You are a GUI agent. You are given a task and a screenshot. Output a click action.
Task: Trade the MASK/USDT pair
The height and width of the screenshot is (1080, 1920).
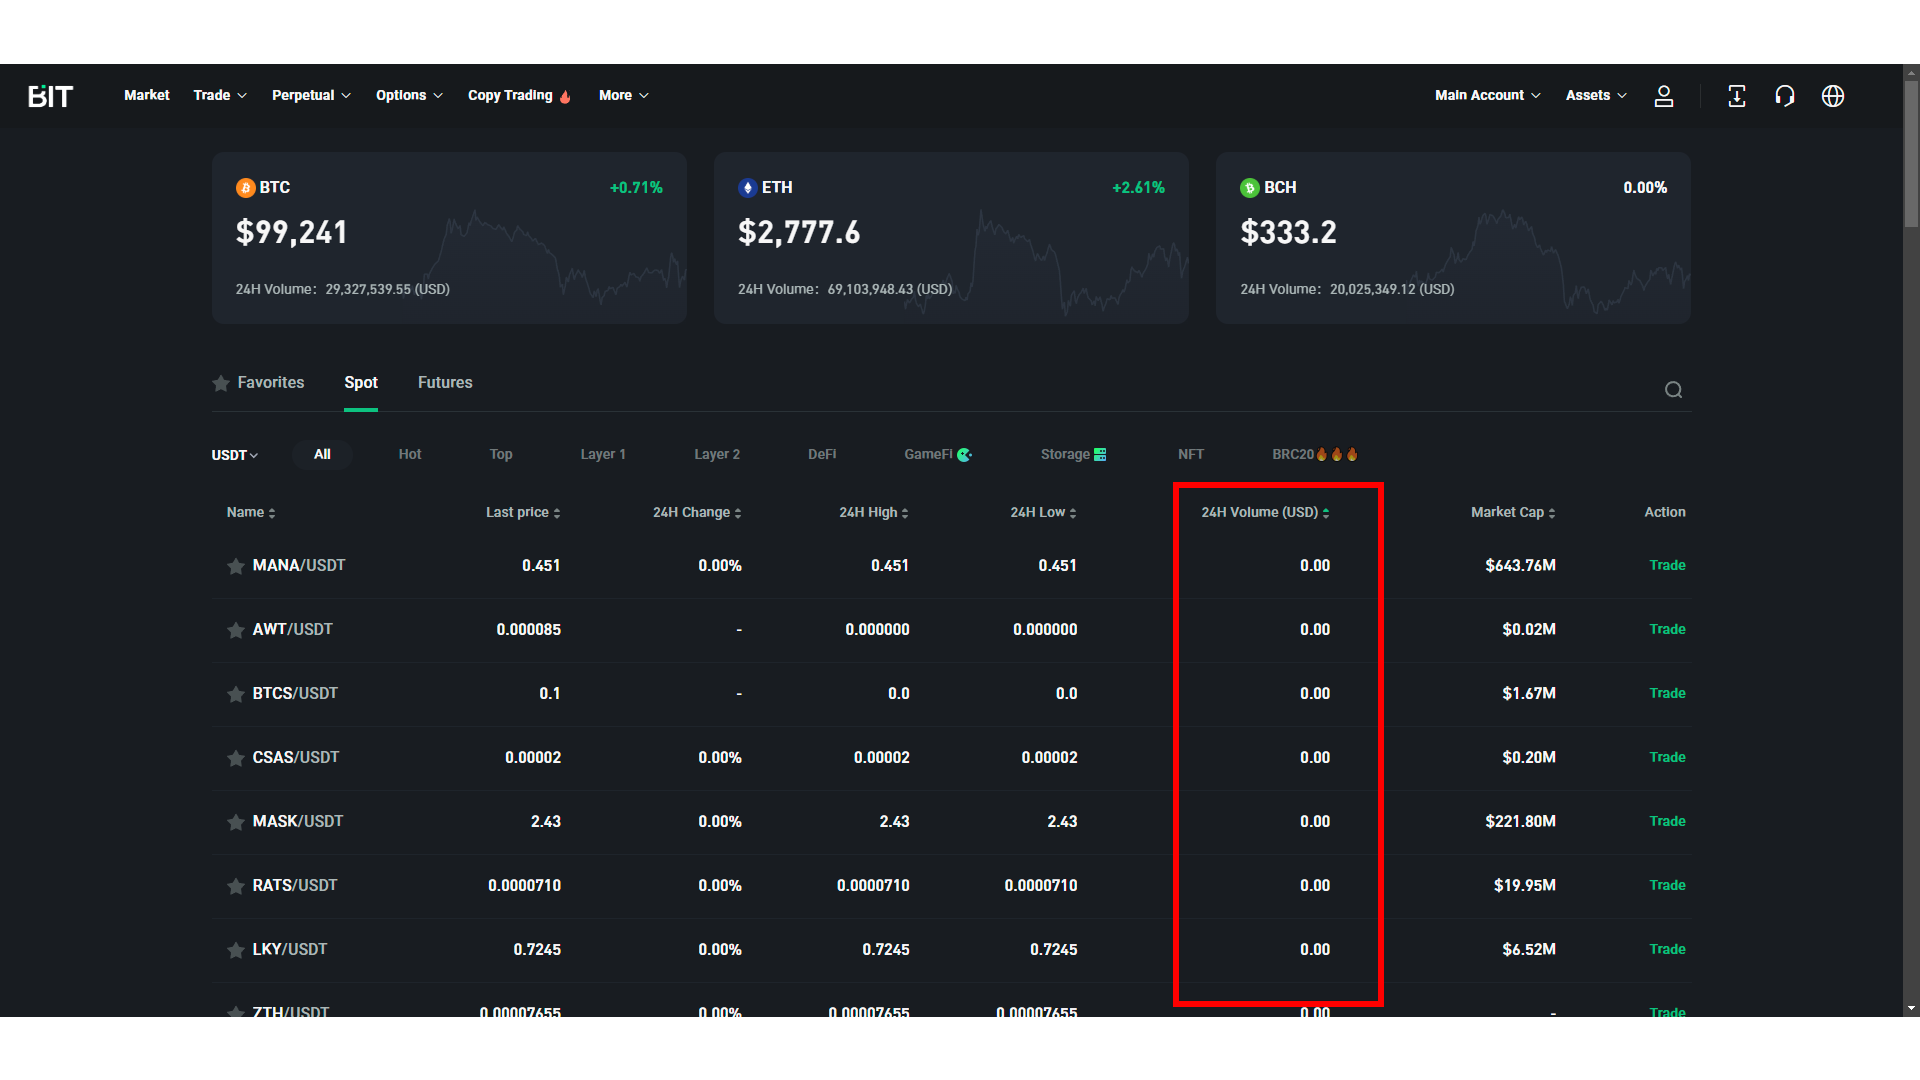[x=1667, y=822]
